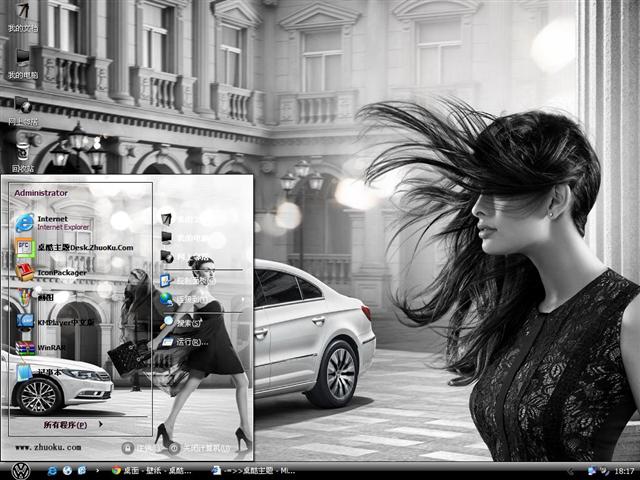This screenshot has width=640, height=480.
Task: Launch IconPackager from the Start menu
Action: 60,272
